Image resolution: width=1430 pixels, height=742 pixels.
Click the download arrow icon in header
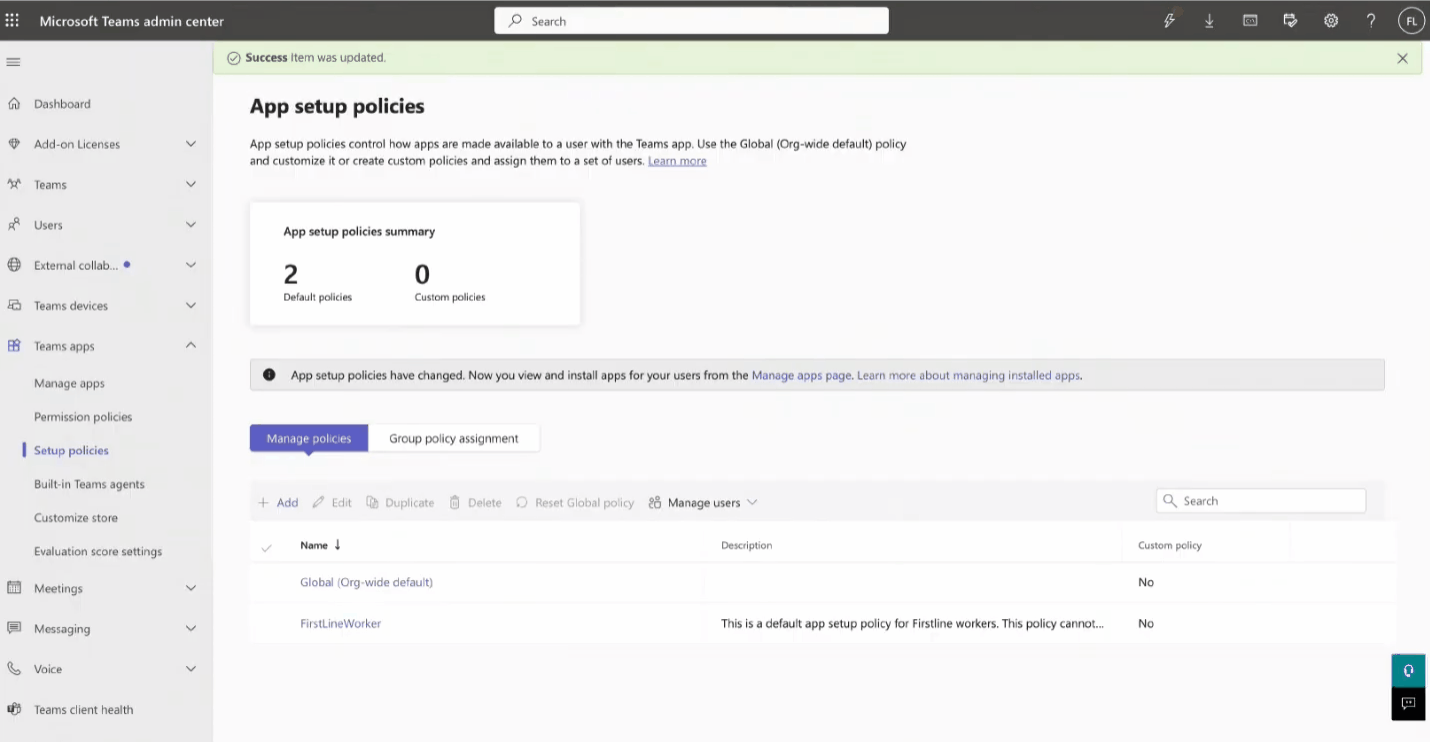[x=1209, y=20]
